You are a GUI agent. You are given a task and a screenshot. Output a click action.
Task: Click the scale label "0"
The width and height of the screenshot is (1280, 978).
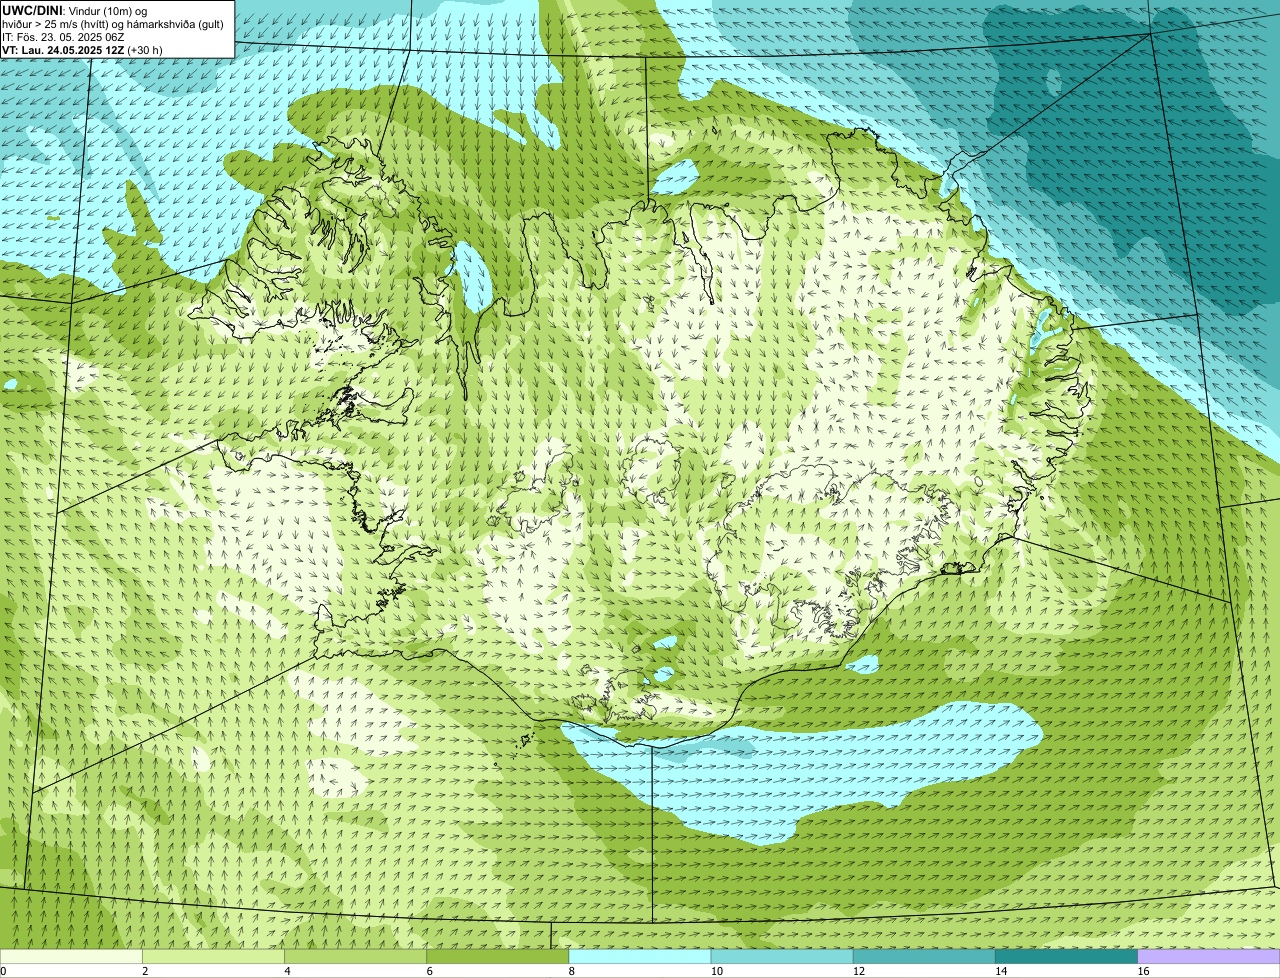[4, 971]
